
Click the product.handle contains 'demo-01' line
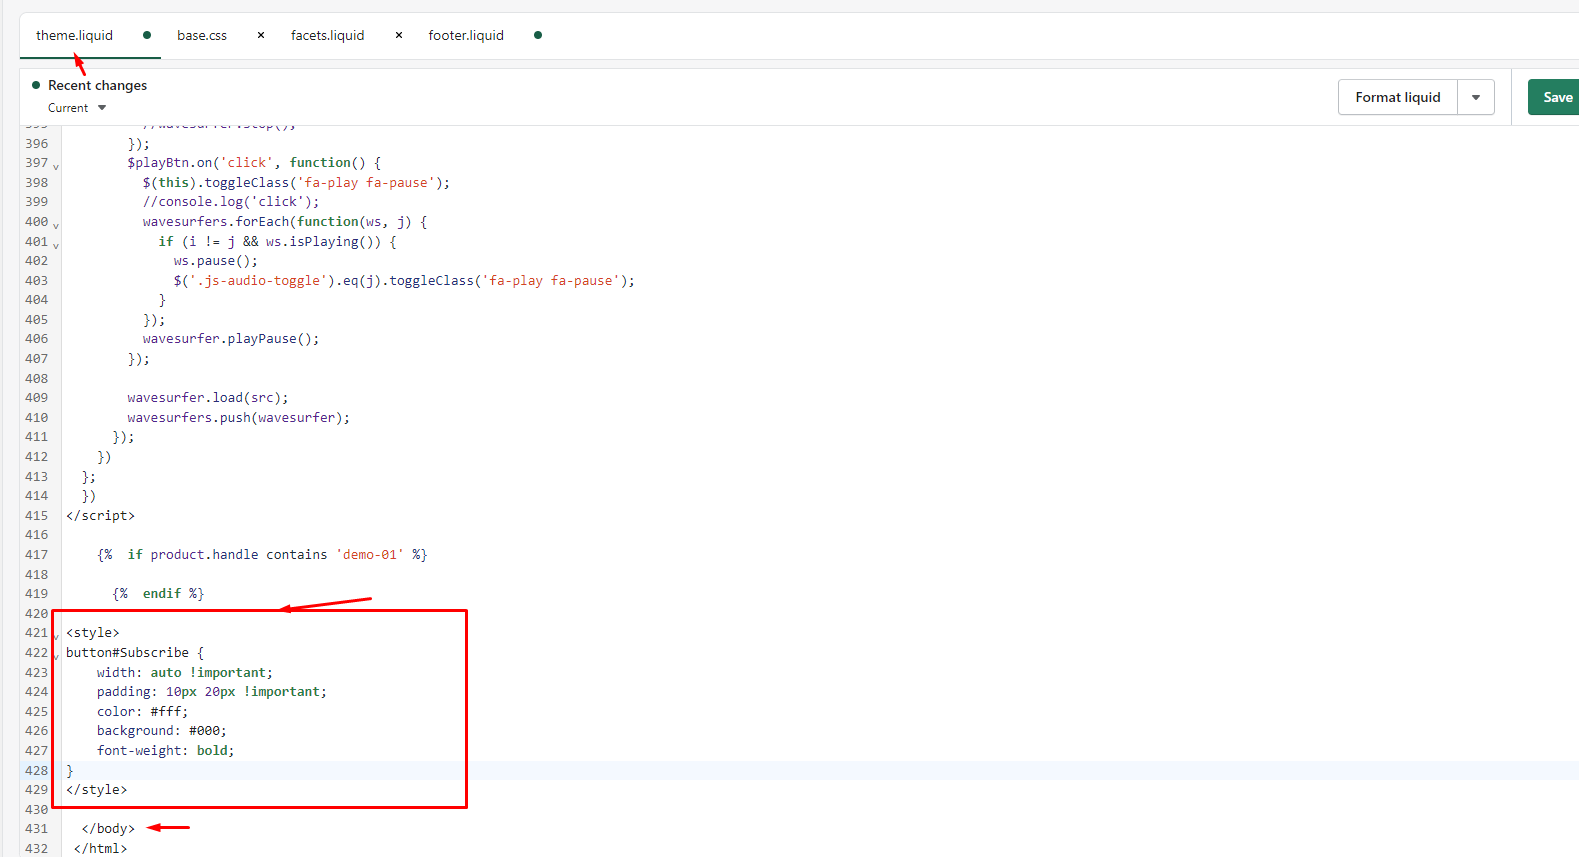click(262, 555)
